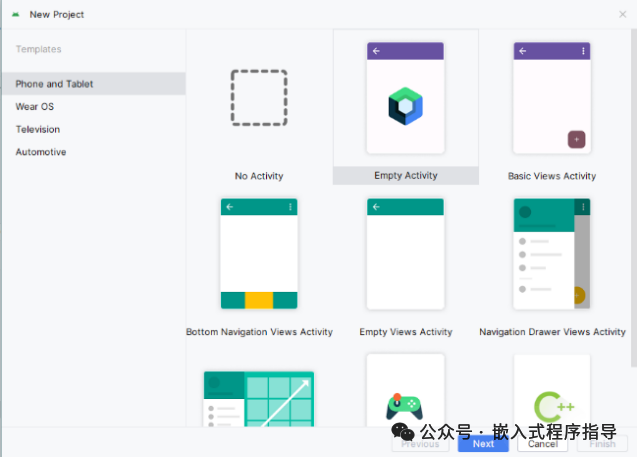637x457 pixels.
Task: Close the New Project dialog
Action: 622,15
